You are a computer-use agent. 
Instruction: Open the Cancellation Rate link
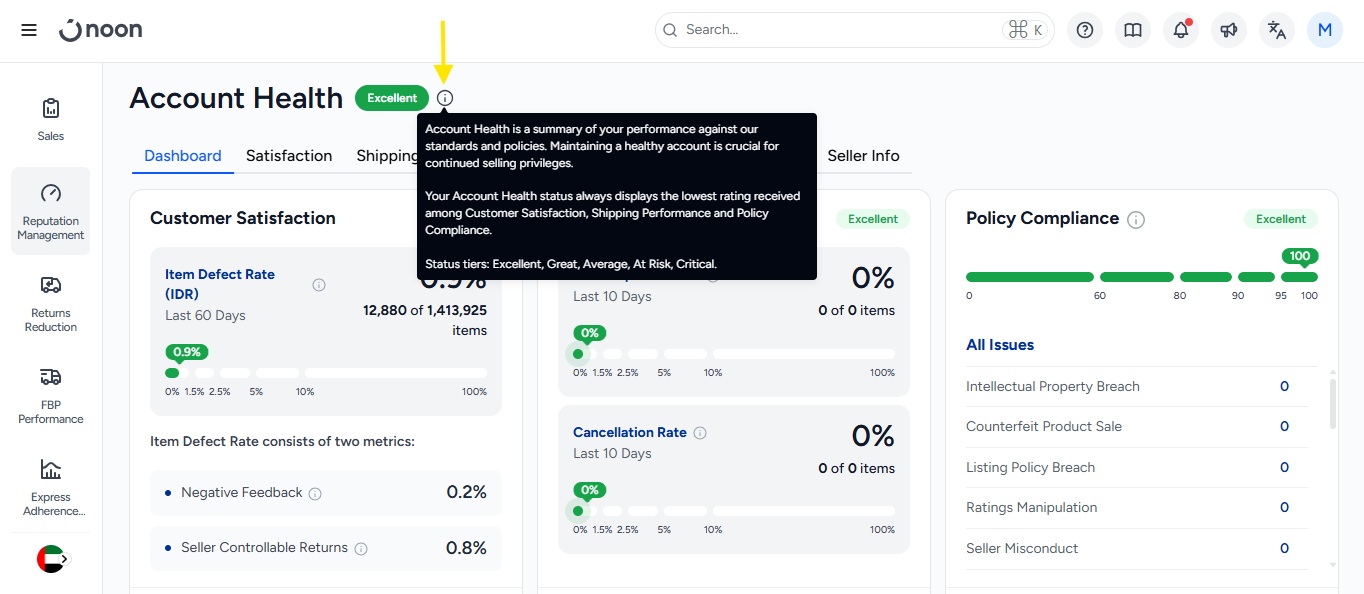click(x=630, y=433)
